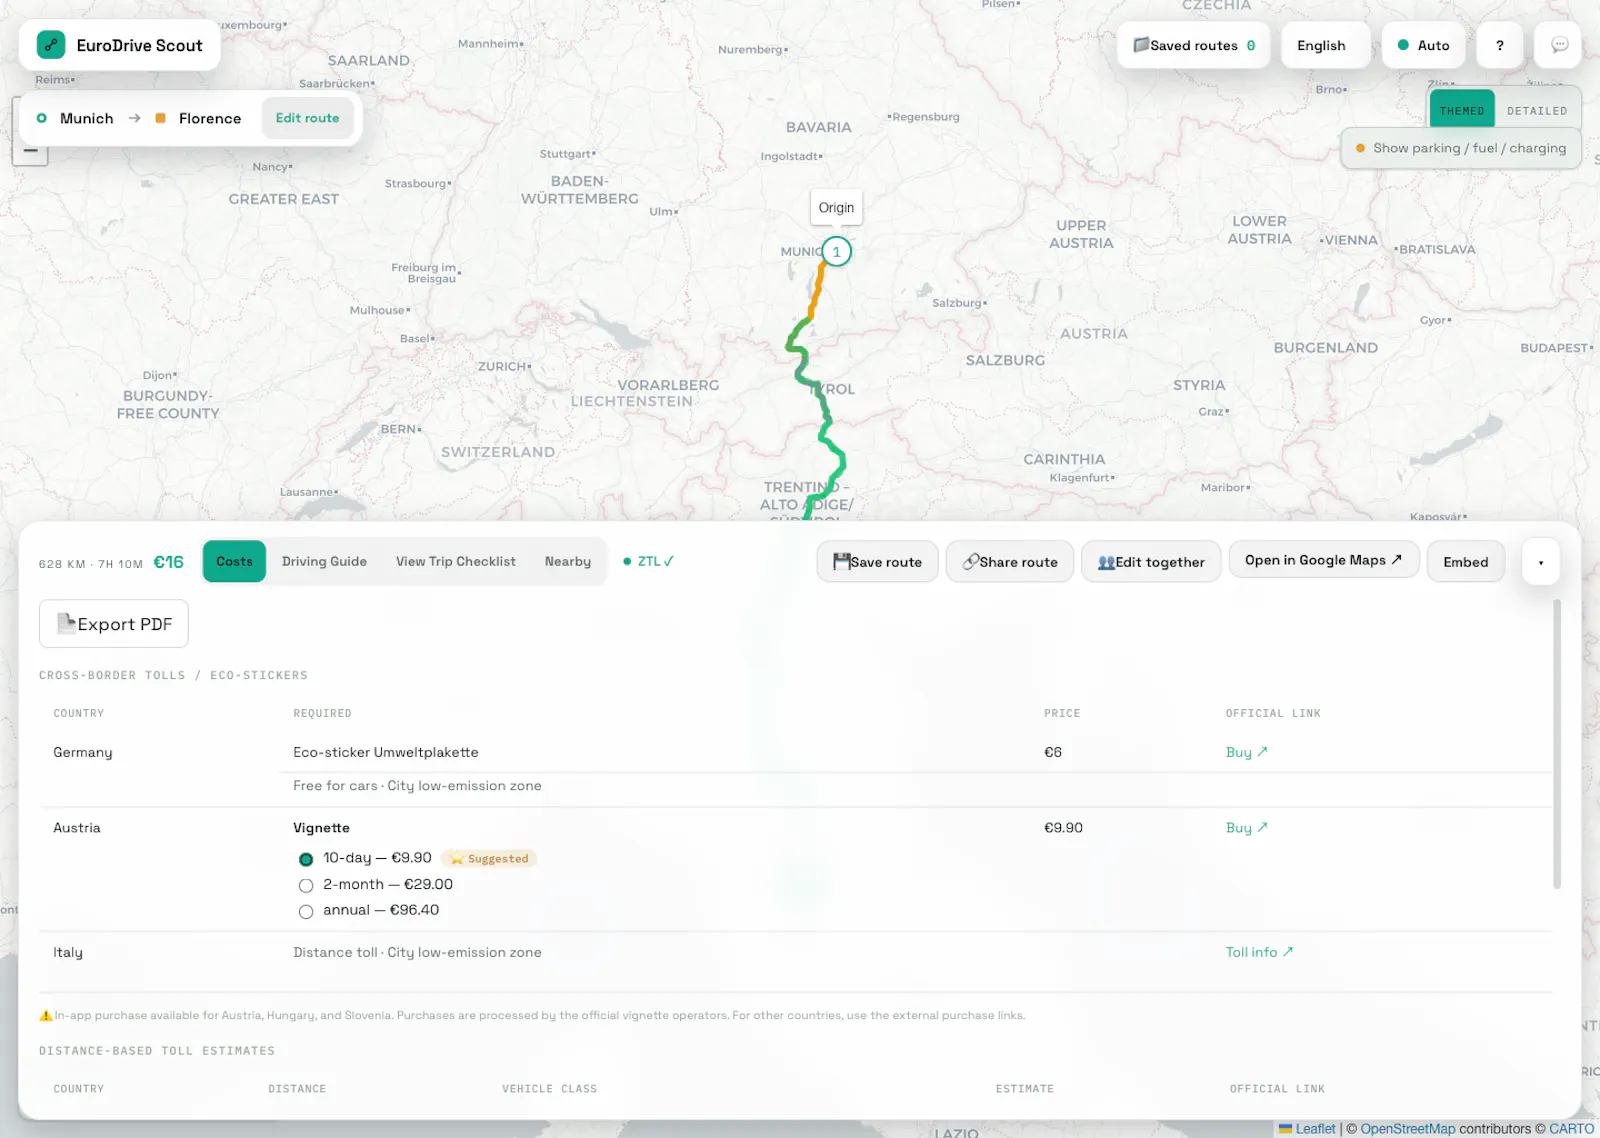This screenshot has height=1138, width=1600.
Task: Click the €6 price cell
Action: [x=1053, y=752]
